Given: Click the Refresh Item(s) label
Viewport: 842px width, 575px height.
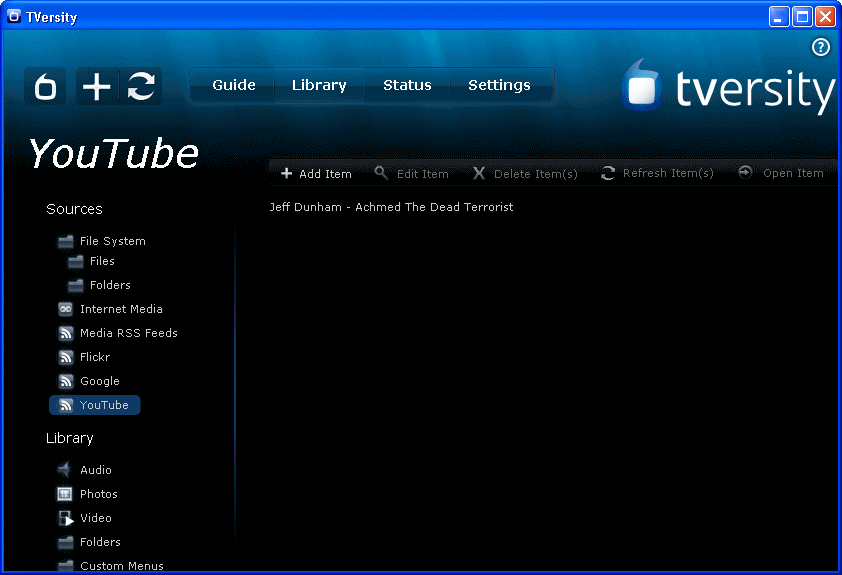Looking at the screenshot, I should coord(668,173).
